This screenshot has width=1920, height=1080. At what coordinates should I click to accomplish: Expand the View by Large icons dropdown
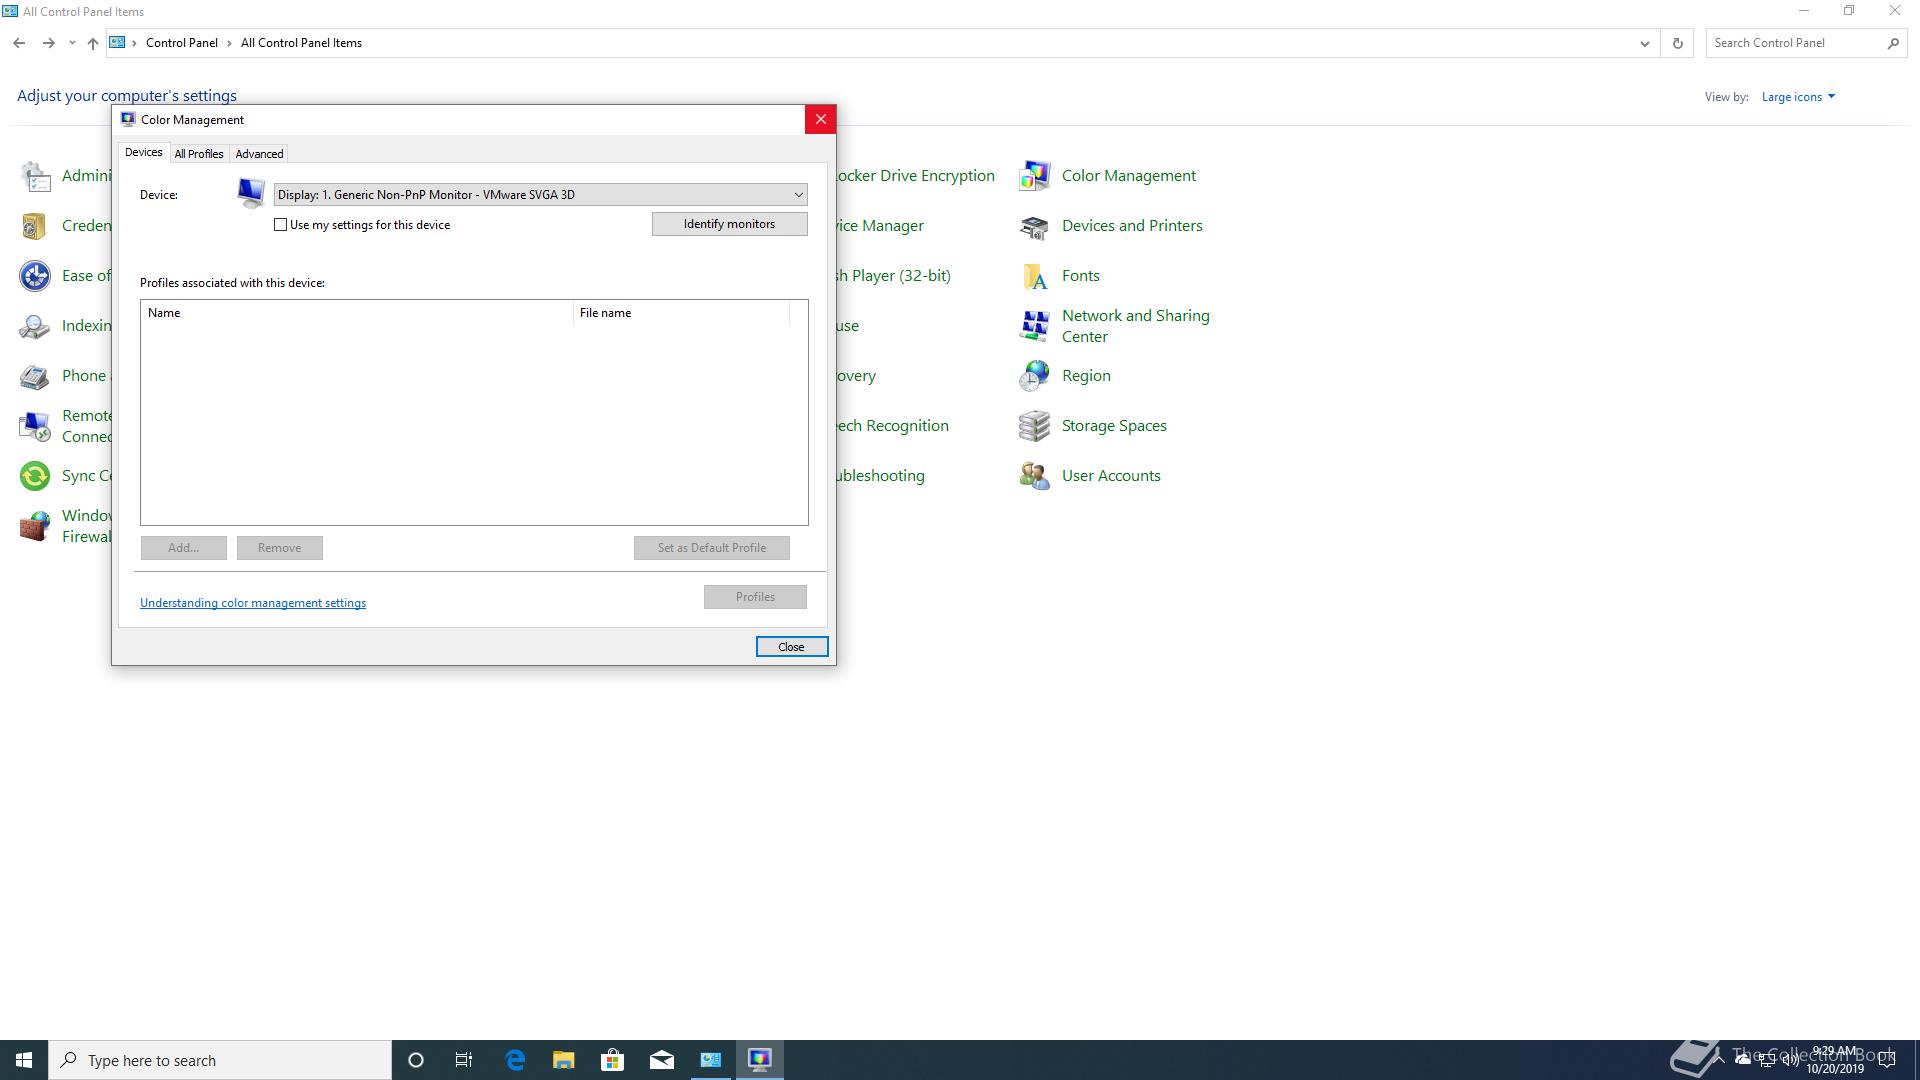[x=1798, y=97]
